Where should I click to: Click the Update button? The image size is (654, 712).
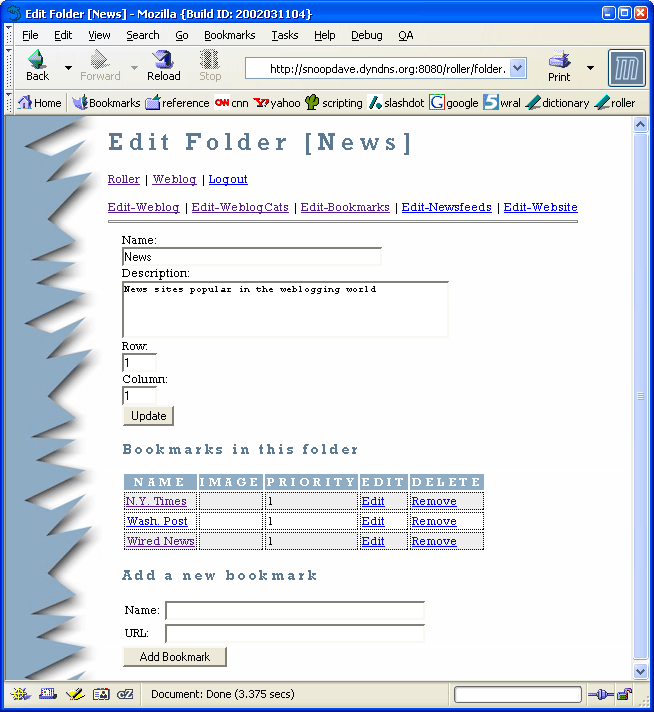click(148, 416)
